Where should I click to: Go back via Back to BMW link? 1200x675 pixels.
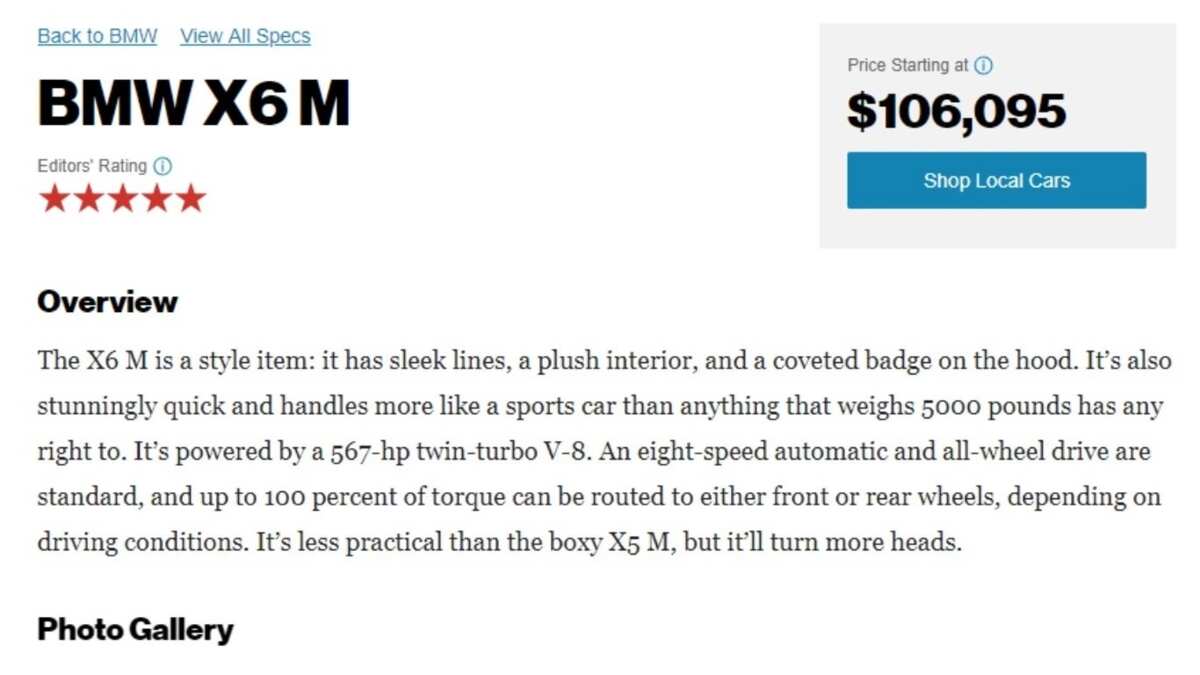(x=98, y=36)
